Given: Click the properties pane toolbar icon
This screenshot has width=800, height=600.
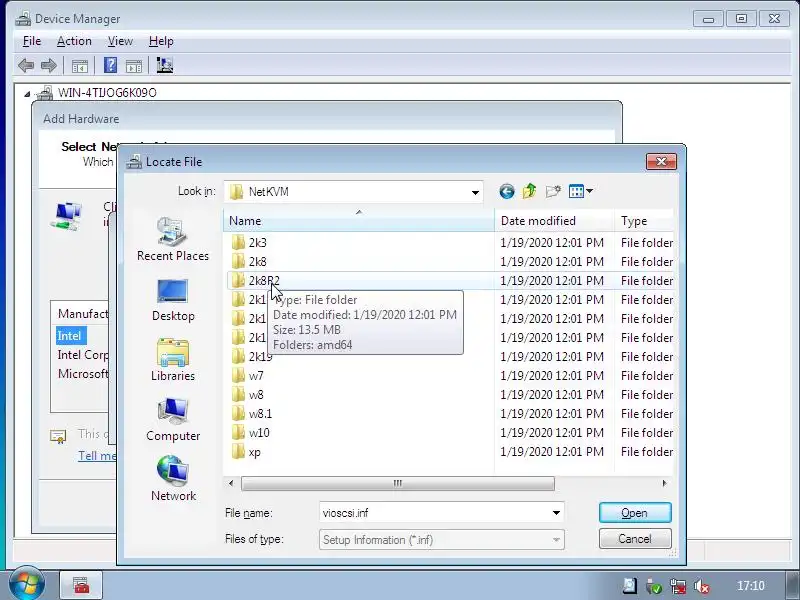Looking at the screenshot, I should coord(134,66).
